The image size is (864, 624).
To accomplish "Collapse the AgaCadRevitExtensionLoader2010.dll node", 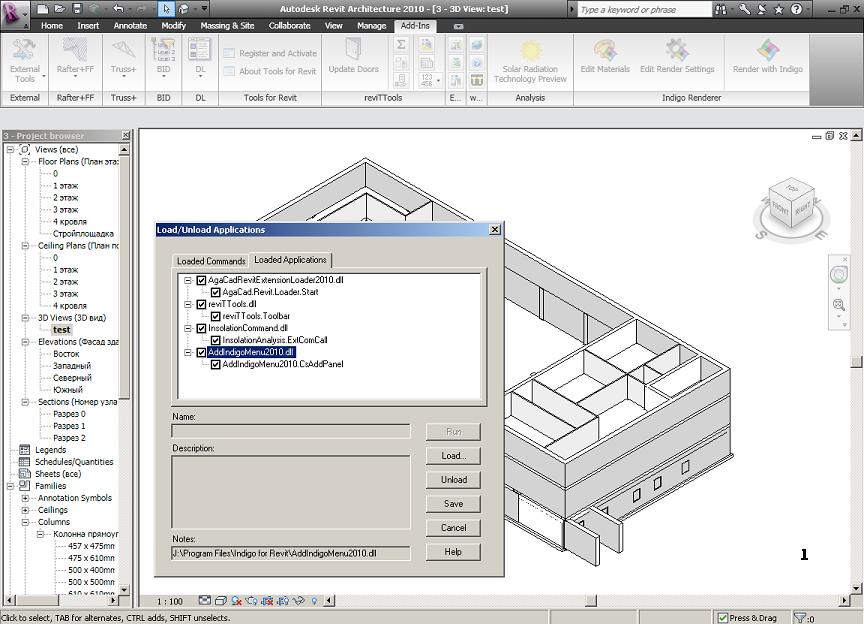I will (x=187, y=281).
